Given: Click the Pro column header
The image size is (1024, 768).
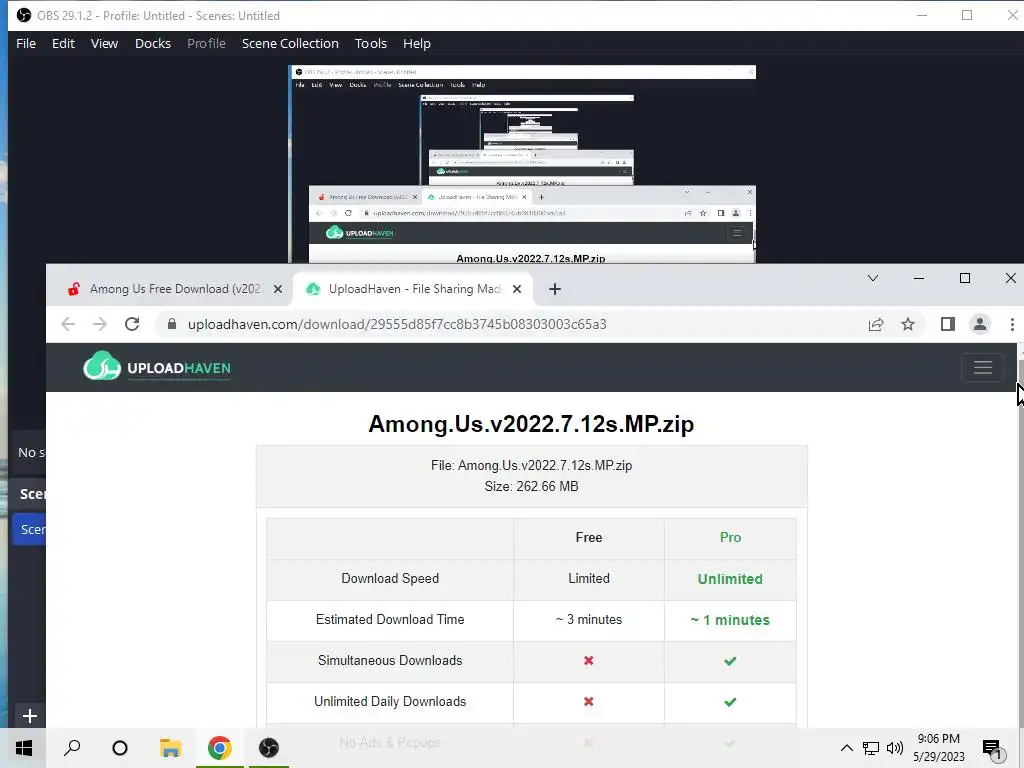Looking at the screenshot, I should click(x=730, y=537).
